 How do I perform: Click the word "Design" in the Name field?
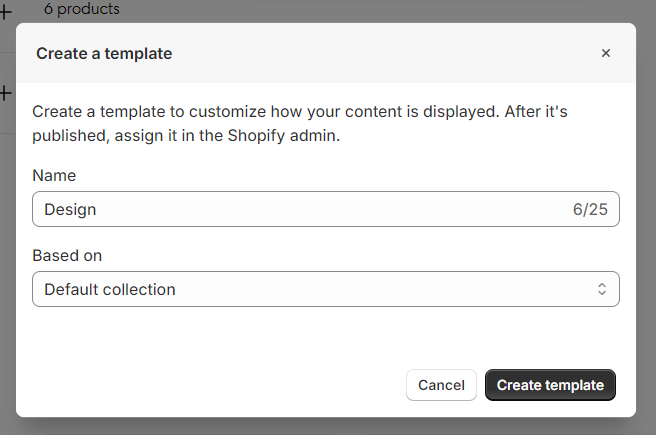70,209
